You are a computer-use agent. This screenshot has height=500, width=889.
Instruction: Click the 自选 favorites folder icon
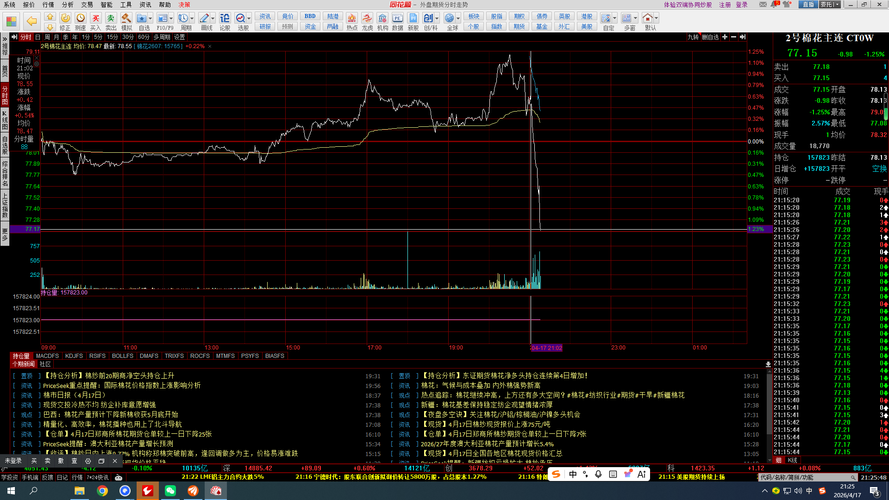click(142, 18)
